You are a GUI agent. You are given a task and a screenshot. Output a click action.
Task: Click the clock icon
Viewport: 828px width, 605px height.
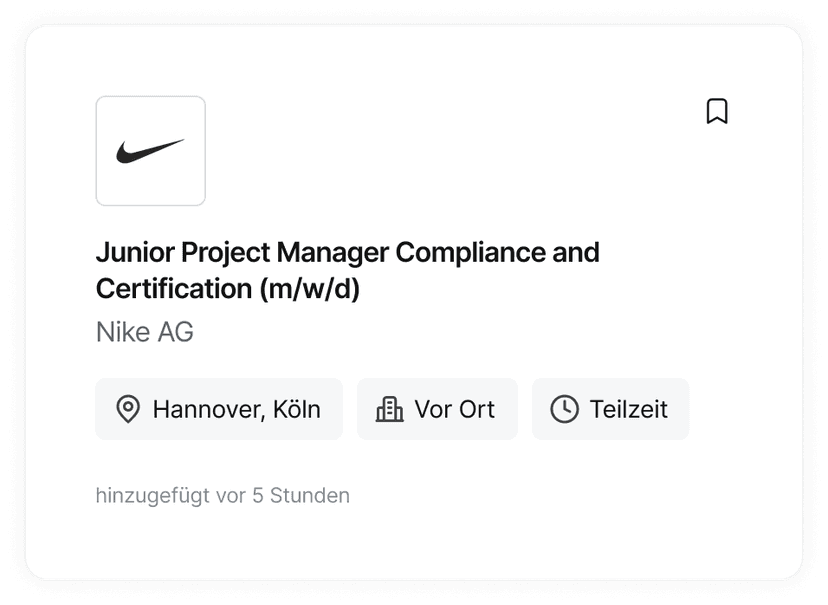coord(564,409)
